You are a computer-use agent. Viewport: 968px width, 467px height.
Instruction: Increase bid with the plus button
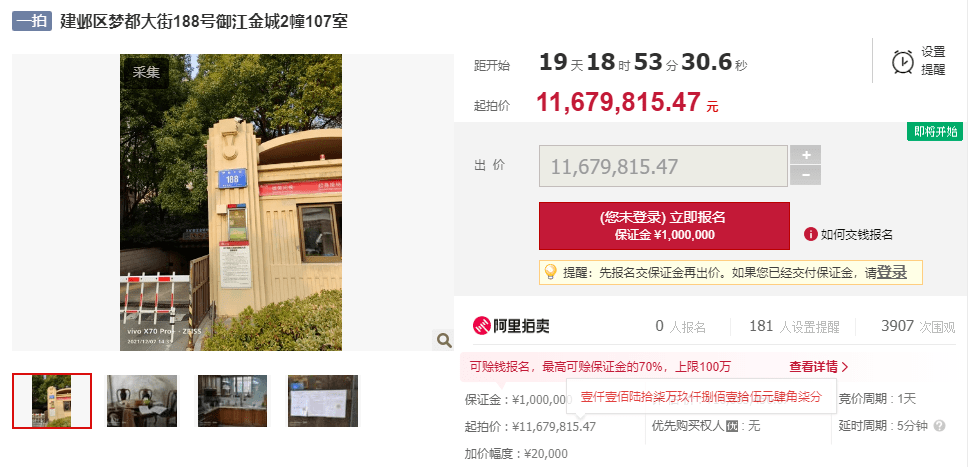tap(806, 154)
